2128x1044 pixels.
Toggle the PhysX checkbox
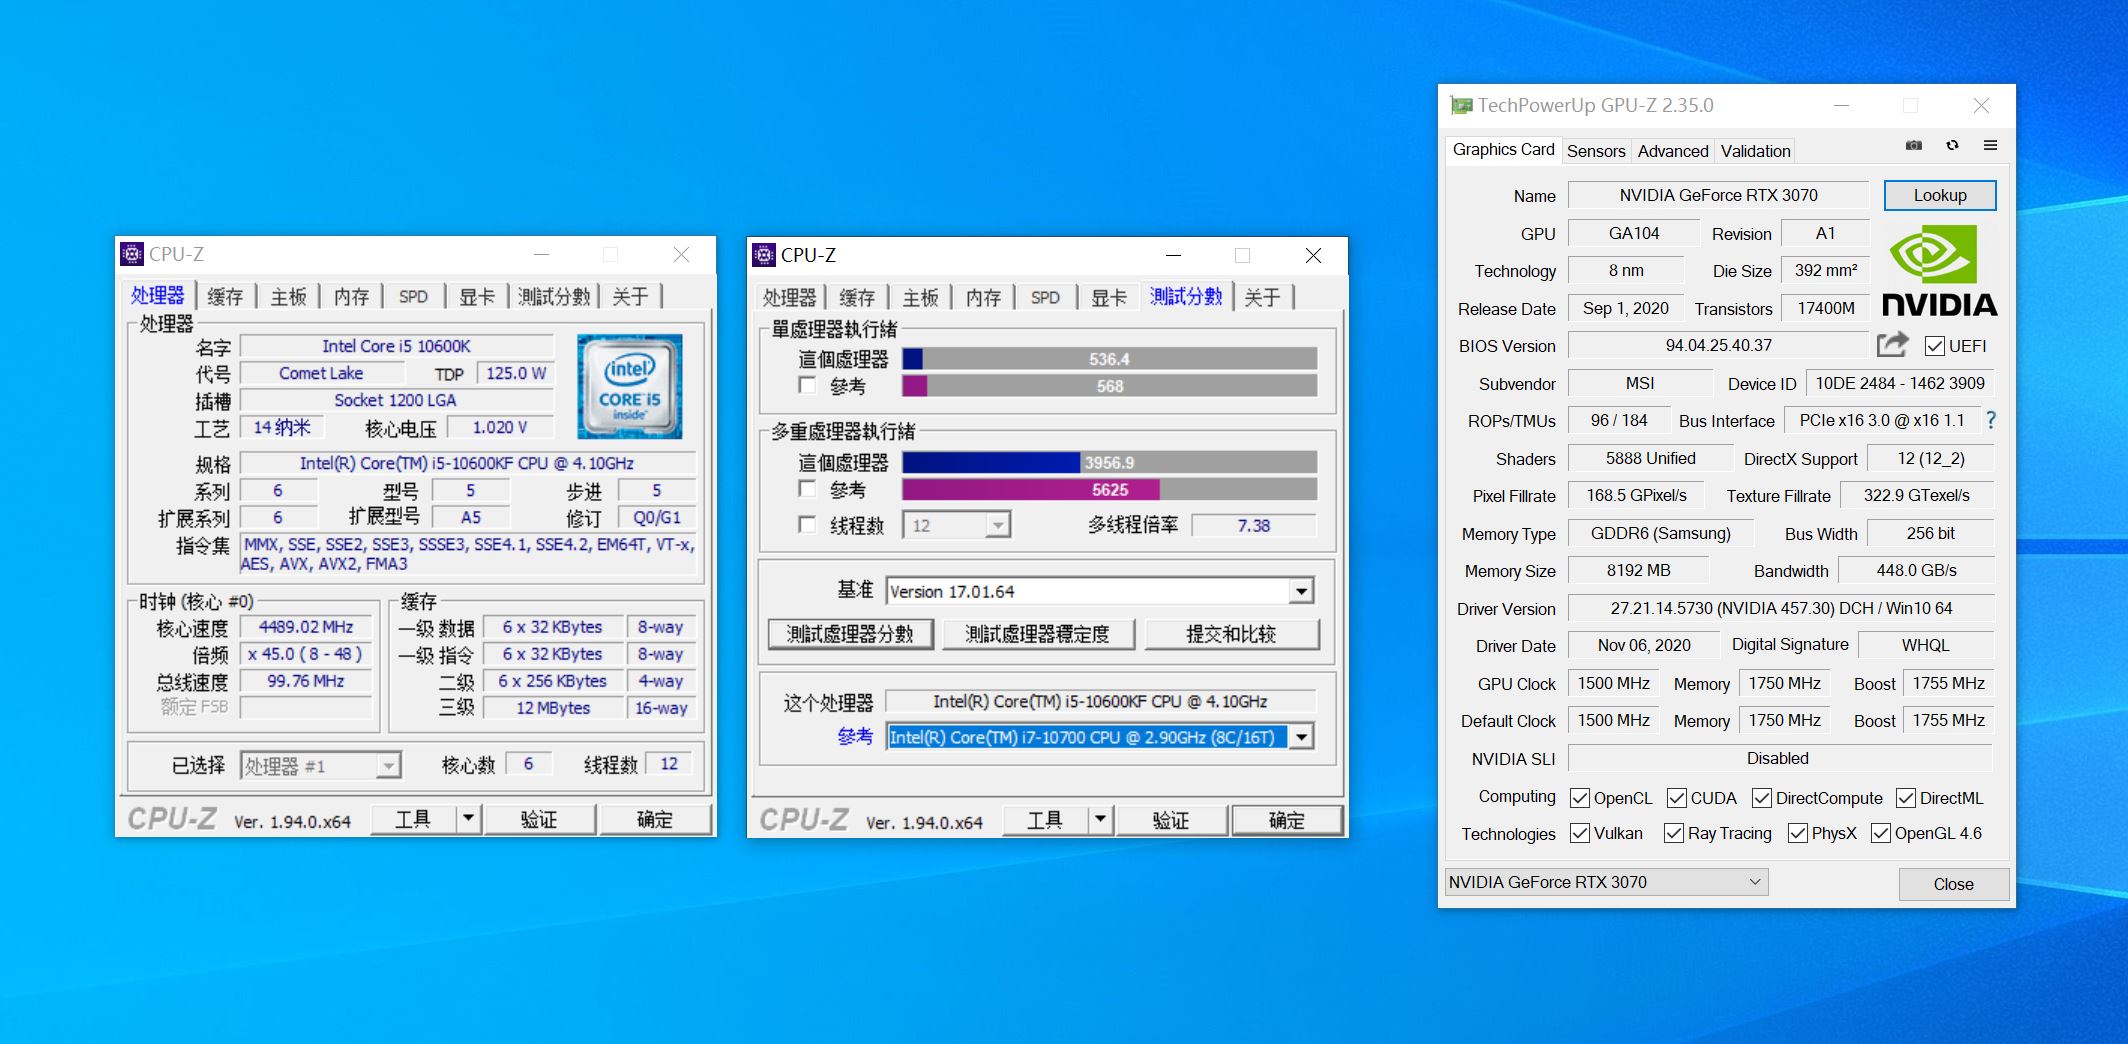click(x=1798, y=833)
